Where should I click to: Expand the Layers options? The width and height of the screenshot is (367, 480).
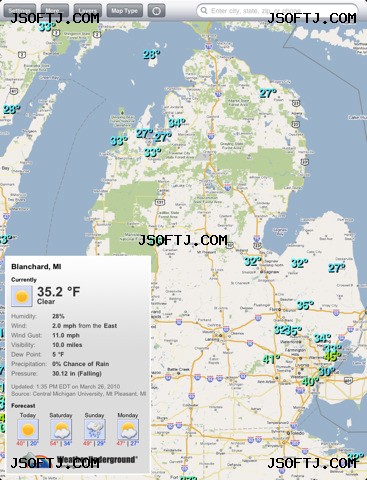pyautogui.click(x=88, y=11)
